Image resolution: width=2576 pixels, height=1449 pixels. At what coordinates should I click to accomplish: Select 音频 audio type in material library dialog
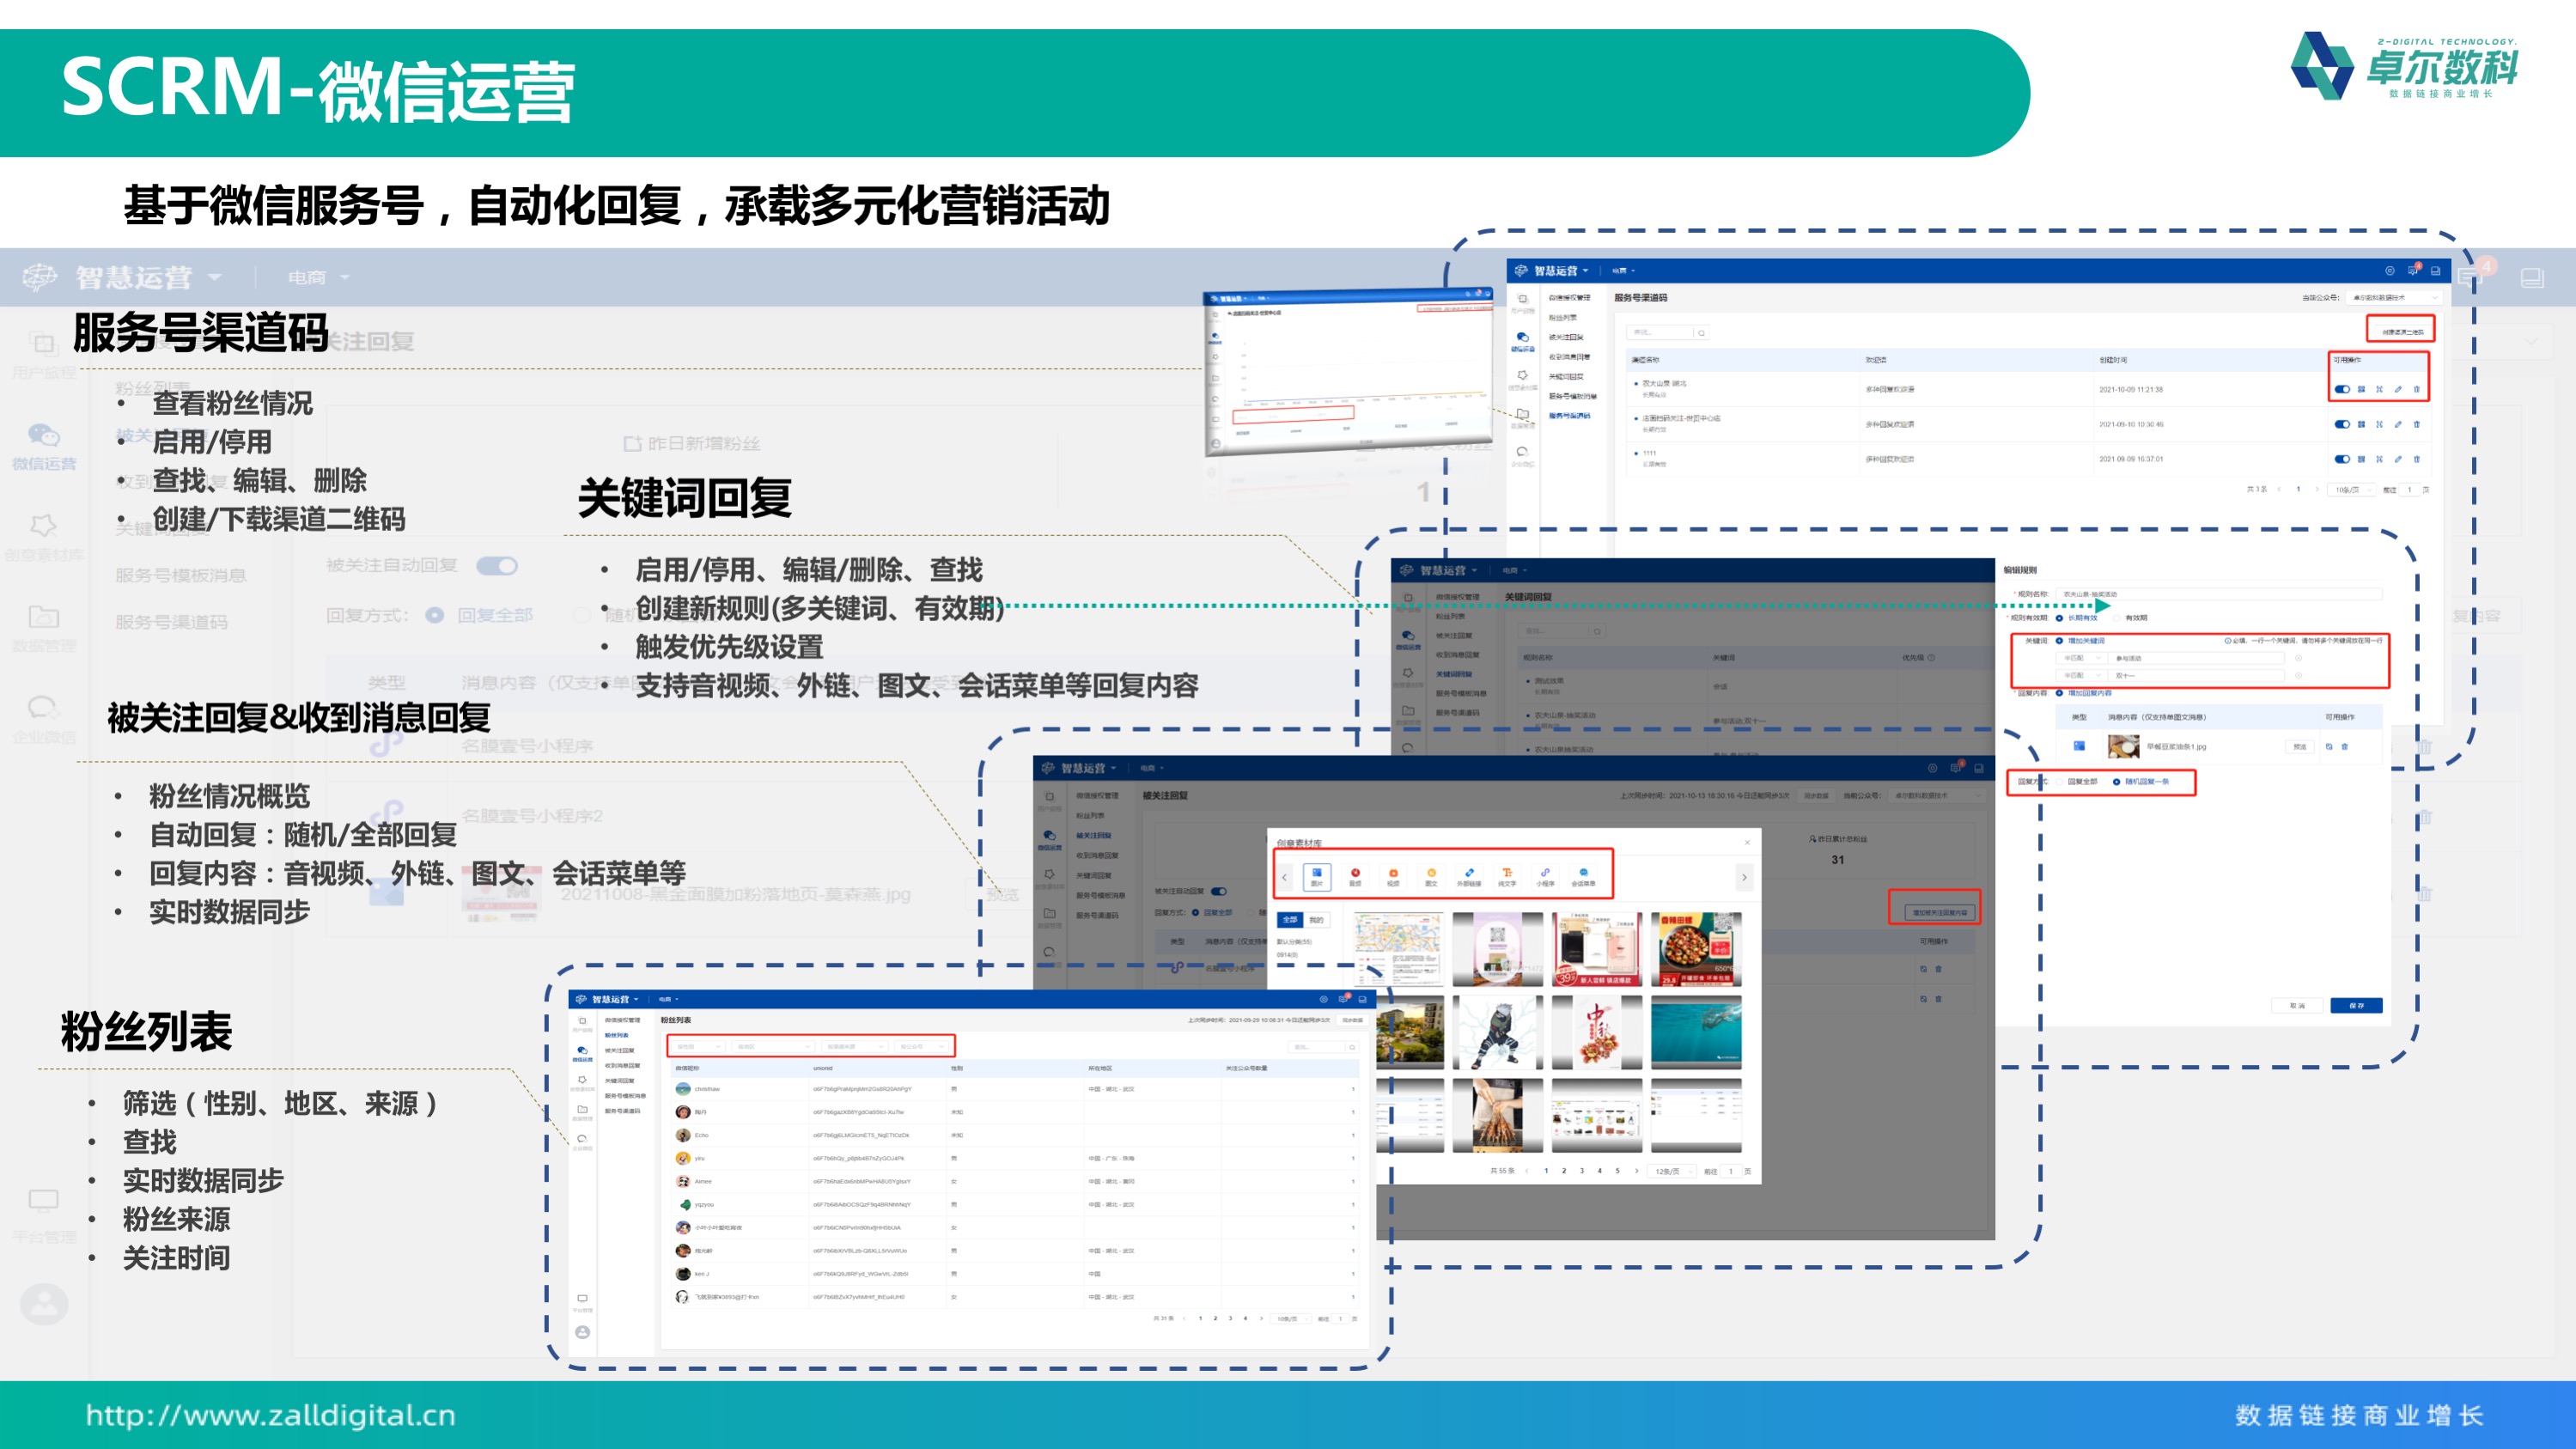pos(1355,876)
